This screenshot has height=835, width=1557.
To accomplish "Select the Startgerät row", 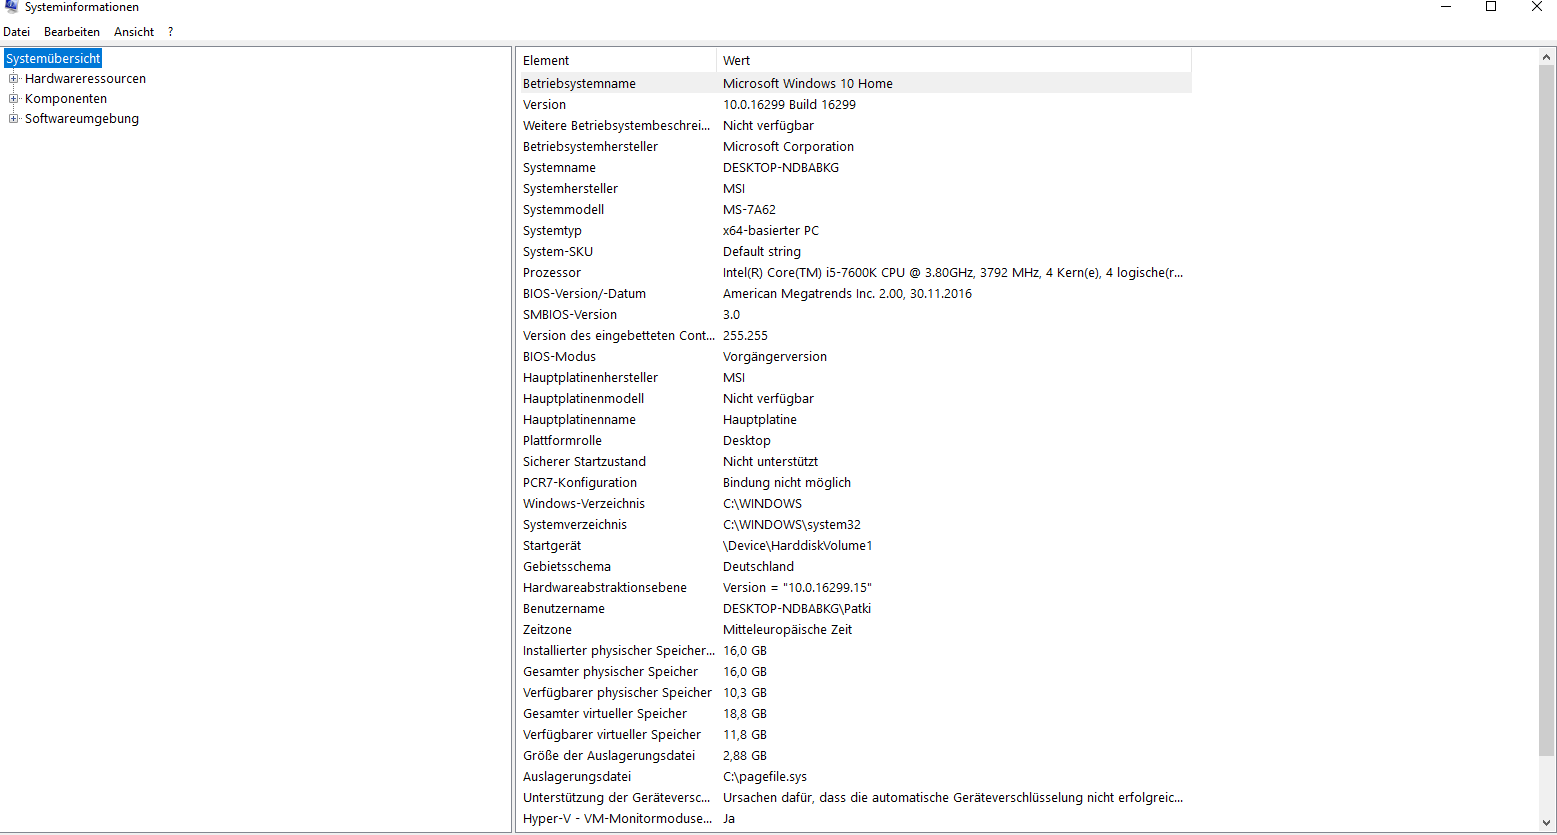I will [854, 546].
